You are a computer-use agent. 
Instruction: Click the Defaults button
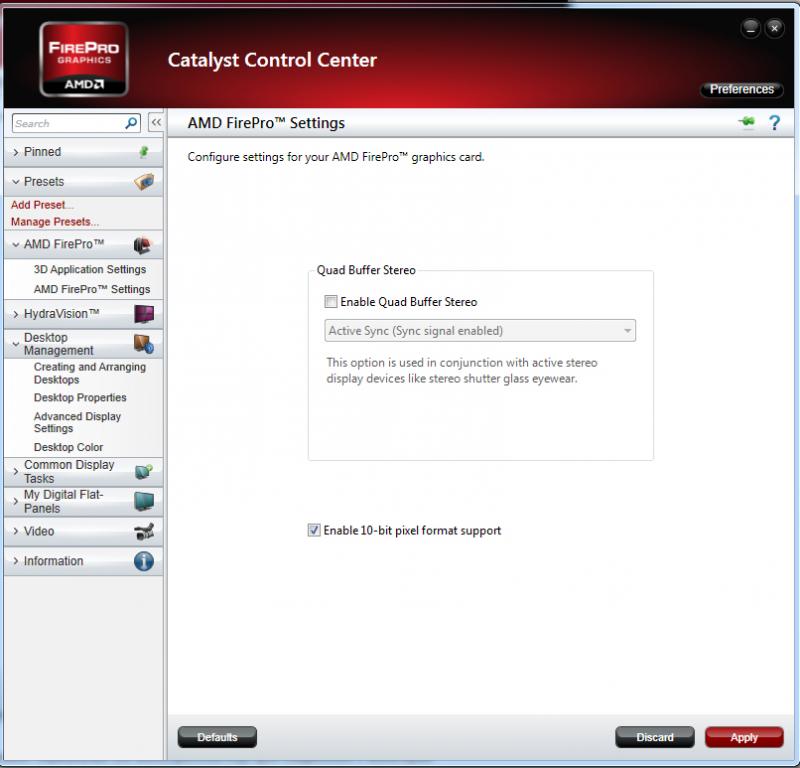pos(217,737)
